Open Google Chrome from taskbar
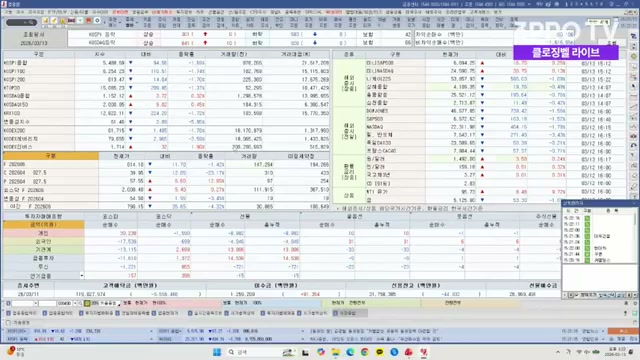Viewport: 640px width, 360px height. 364,352
